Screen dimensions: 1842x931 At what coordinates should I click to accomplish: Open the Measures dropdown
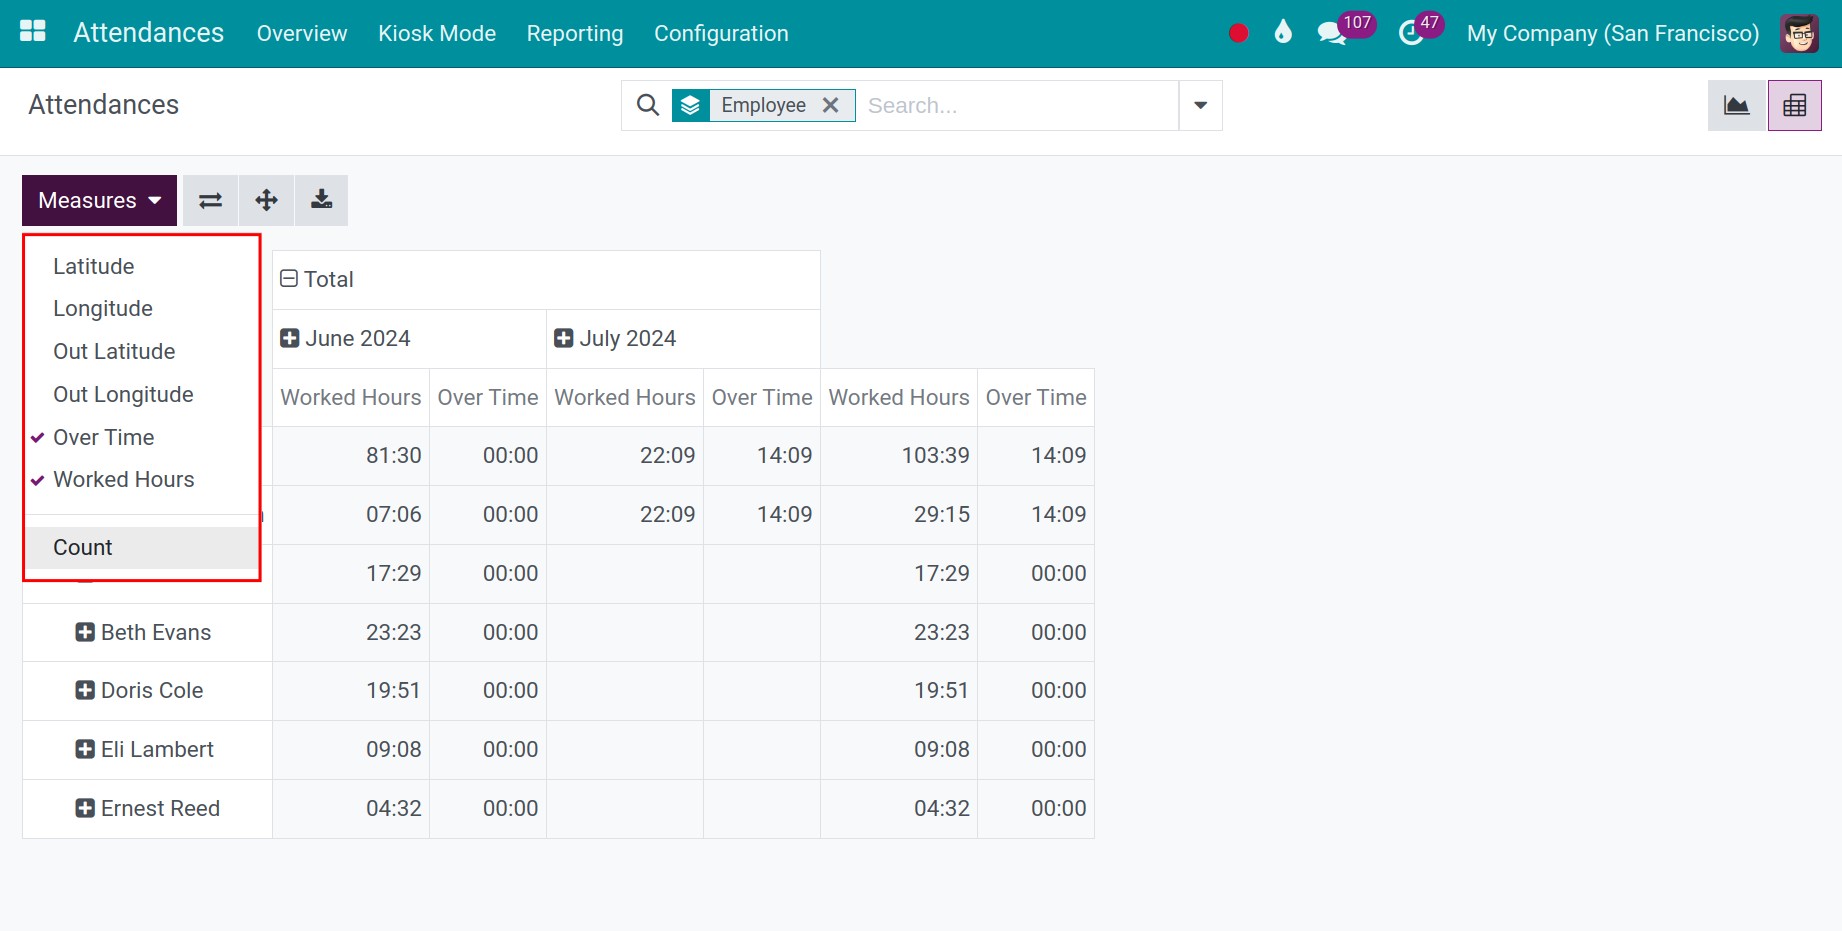[99, 200]
